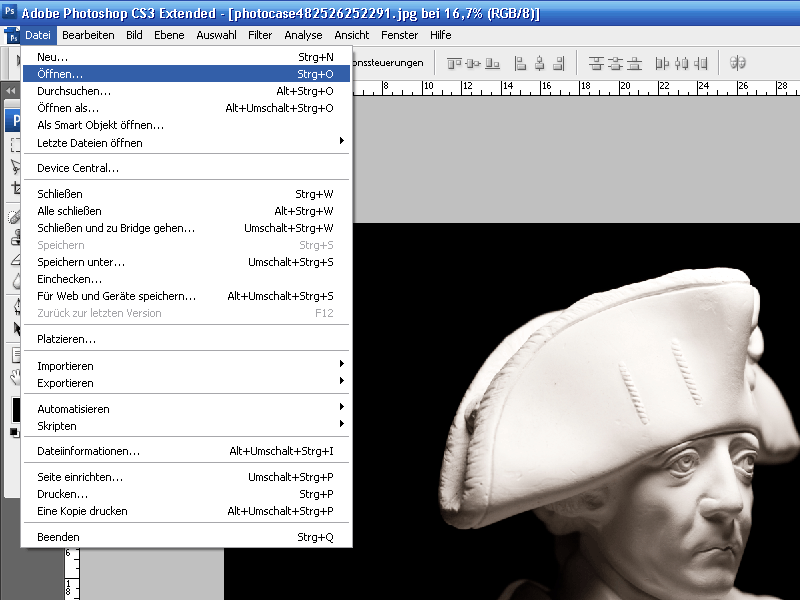Click the distribute right edges icon
This screenshot has width=800, height=600.
tap(701, 63)
